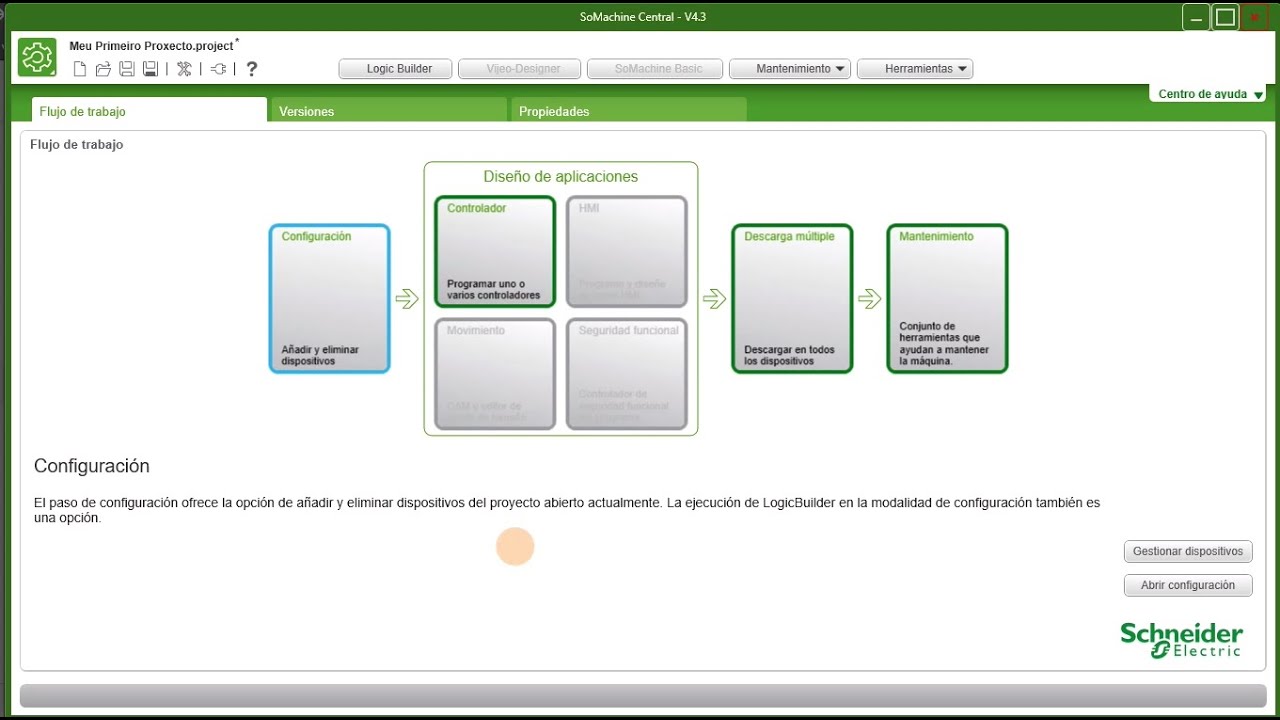Create a new project with the blank page icon
The width and height of the screenshot is (1280, 720).
(x=80, y=69)
